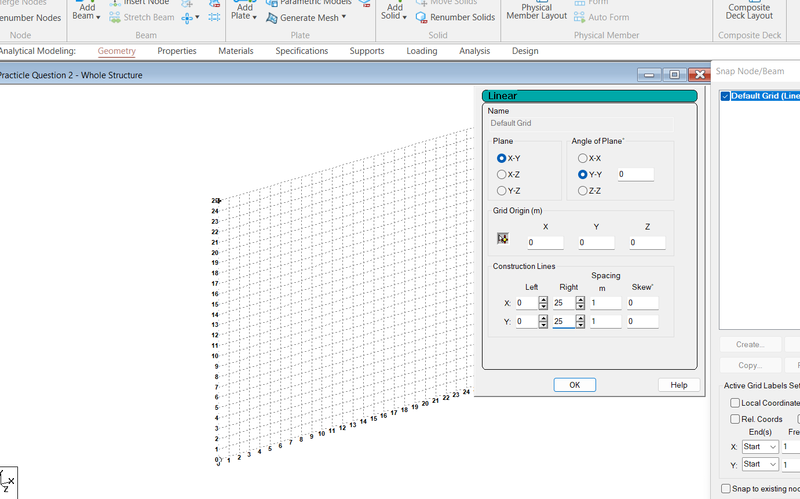
Task: Open the Add Plate dropdown
Action: 244,12
